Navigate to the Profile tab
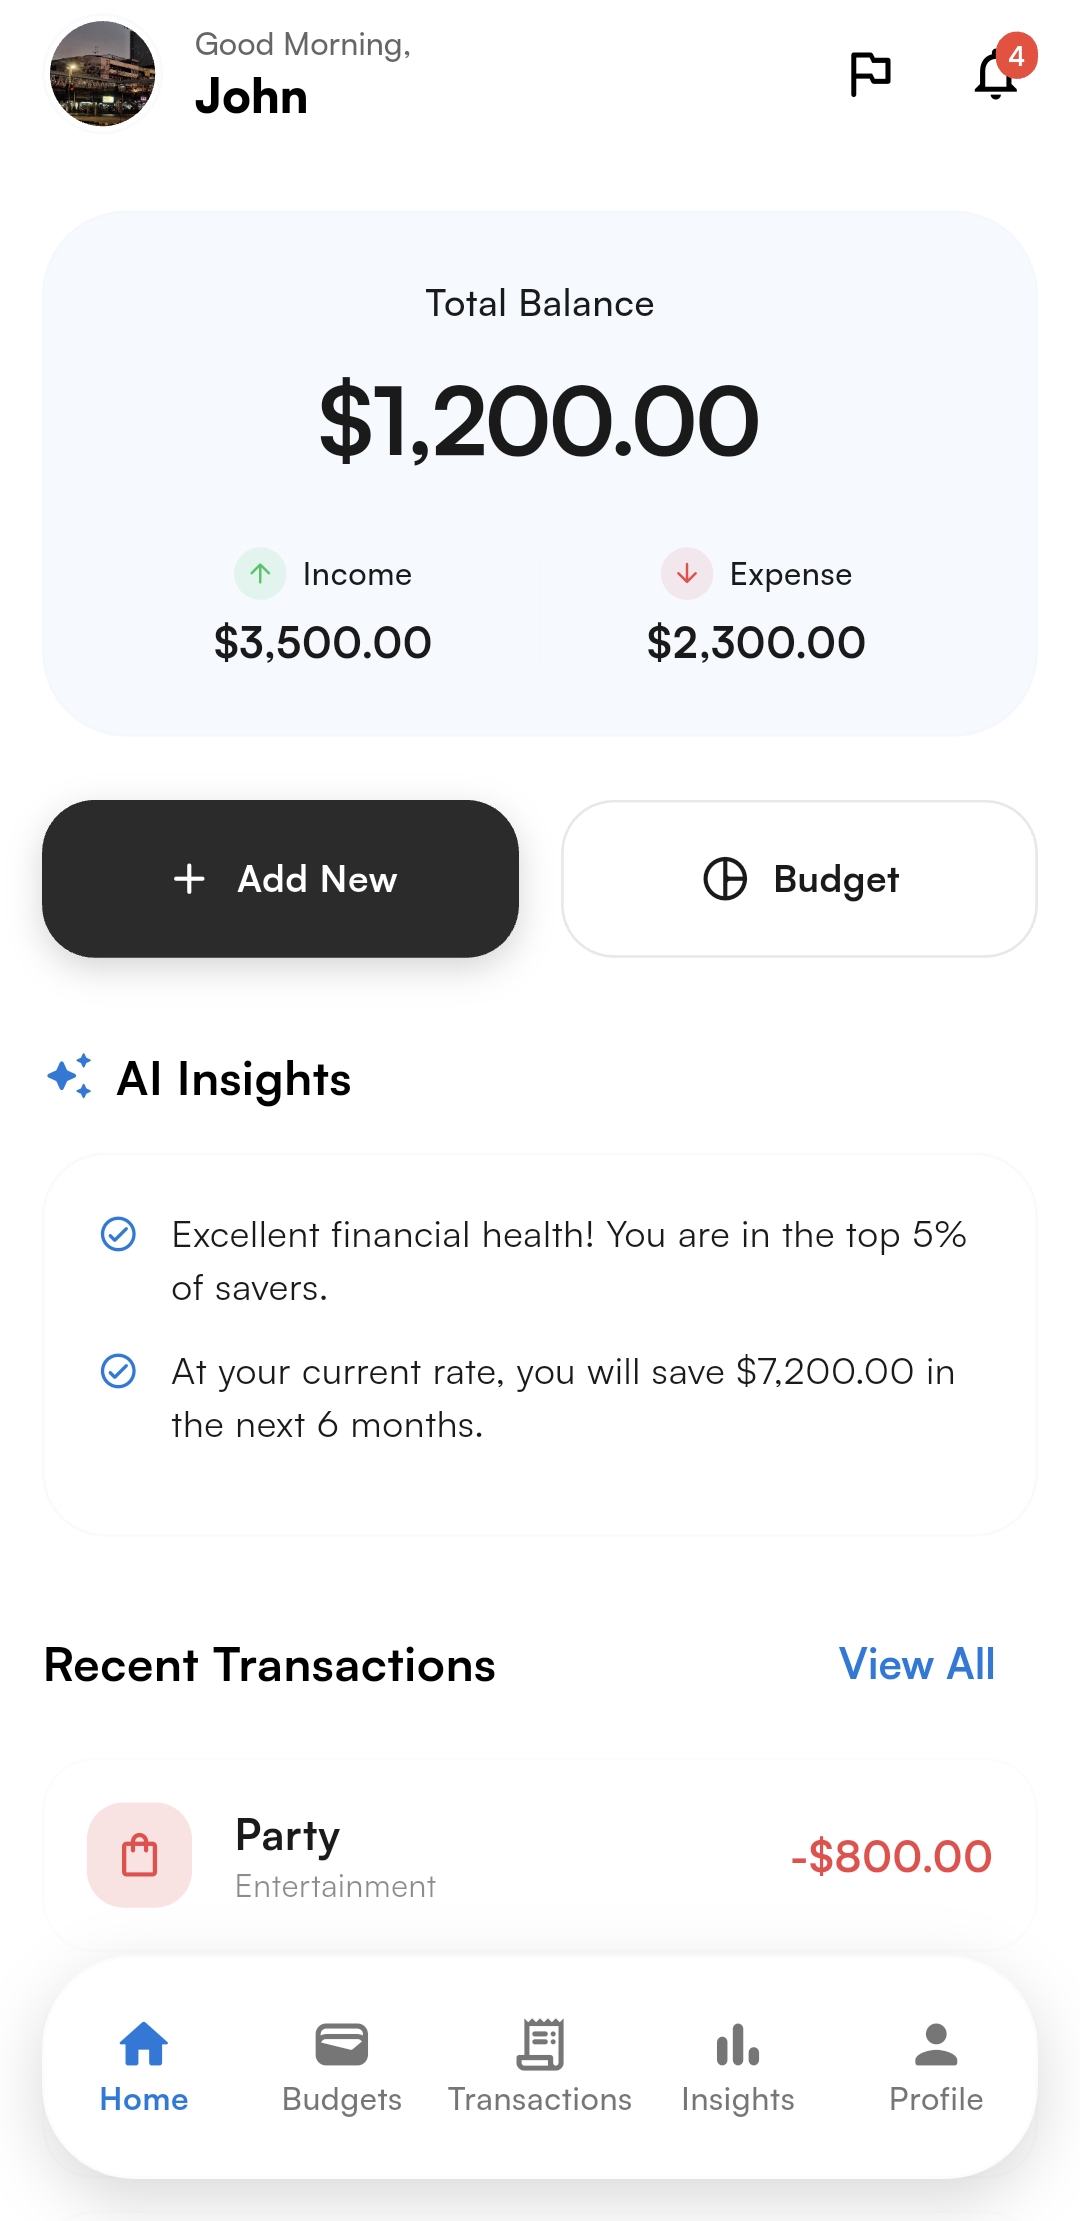1080x2221 pixels. [936, 2066]
